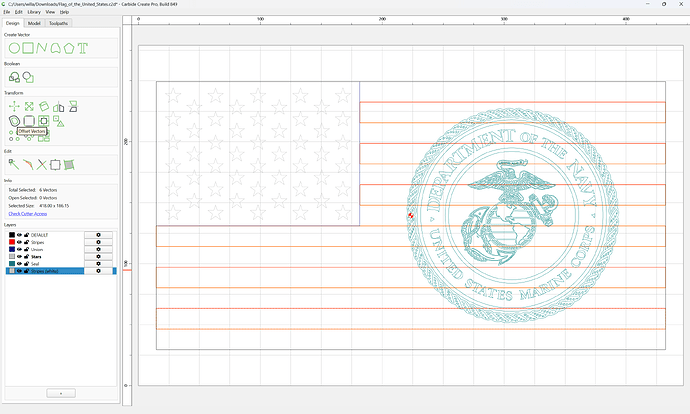Hide the Seal layer
This screenshot has width=690, height=414.
click(x=19, y=264)
